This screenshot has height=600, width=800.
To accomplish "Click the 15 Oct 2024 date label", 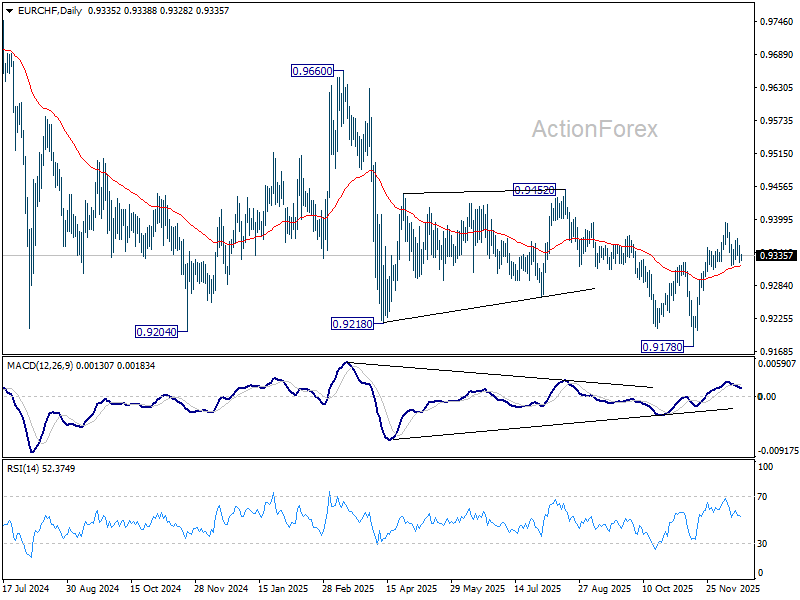I will [156, 589].
